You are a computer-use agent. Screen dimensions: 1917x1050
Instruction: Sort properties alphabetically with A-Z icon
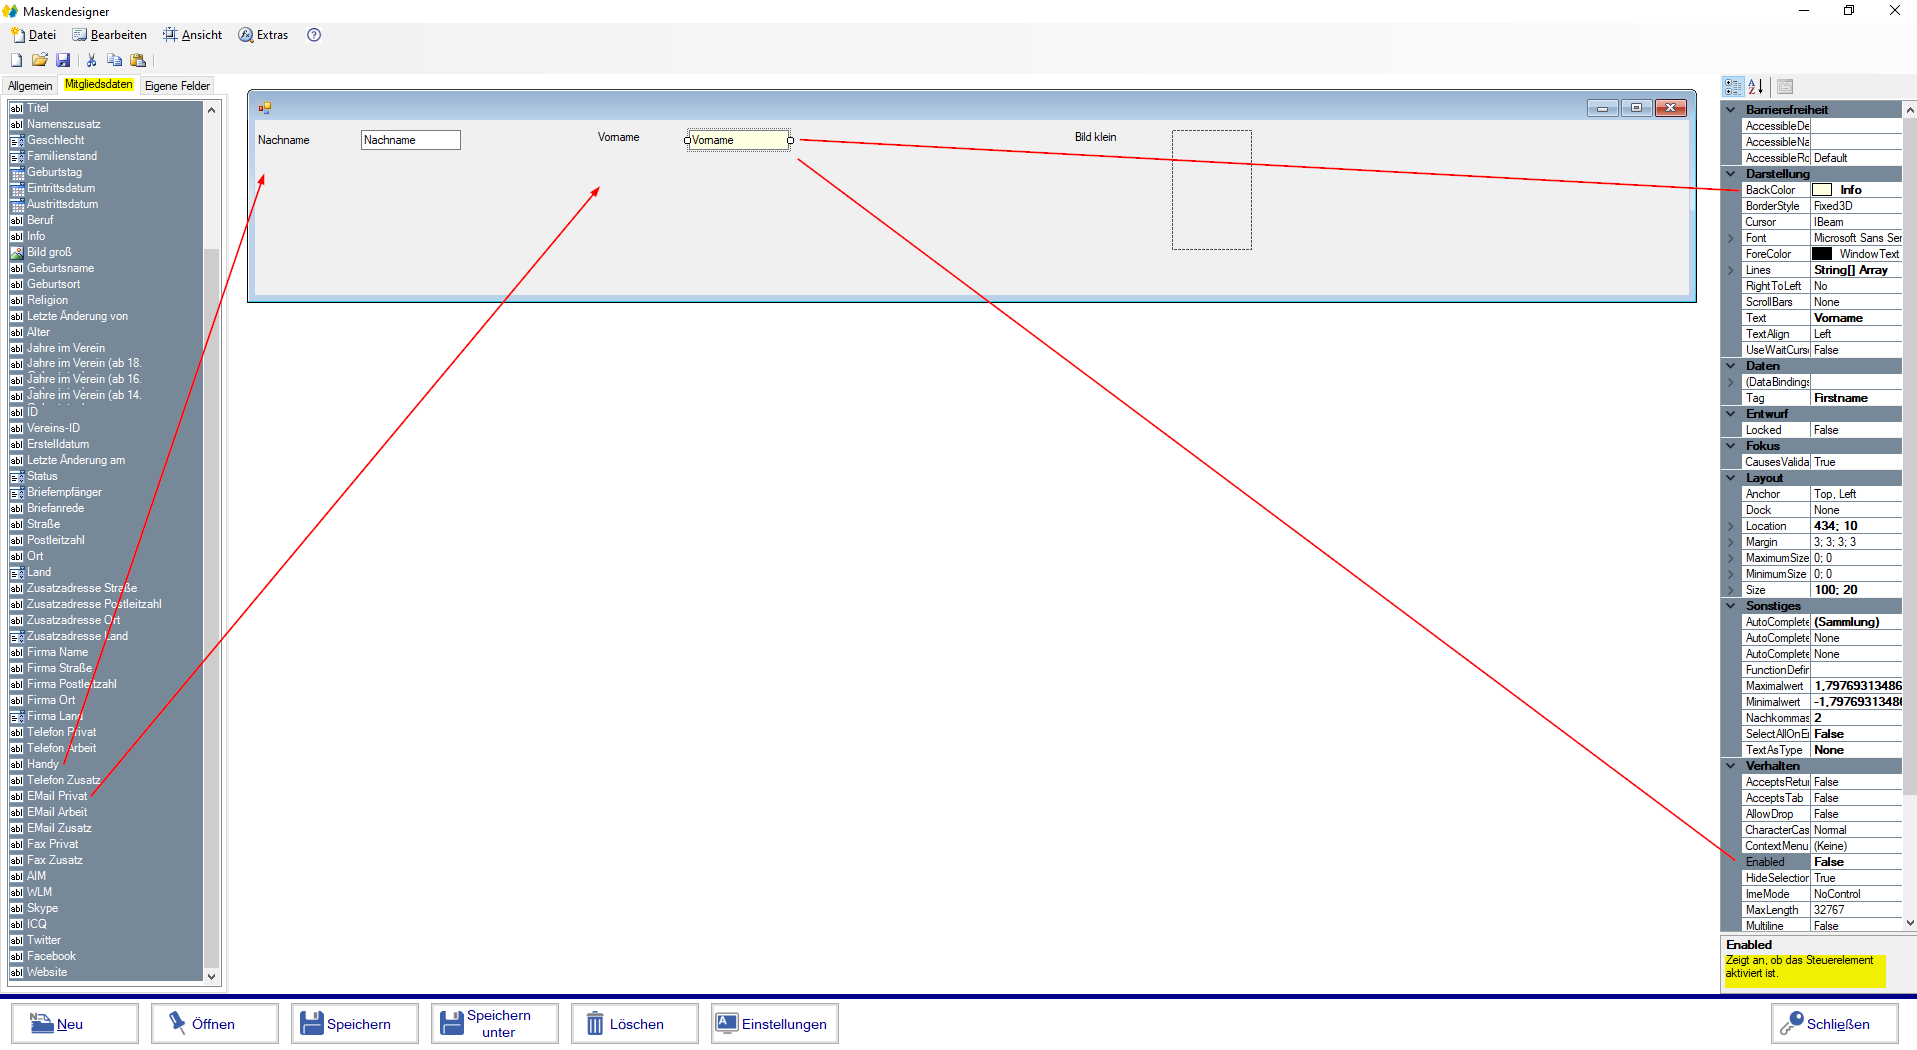coord(1755,87)
